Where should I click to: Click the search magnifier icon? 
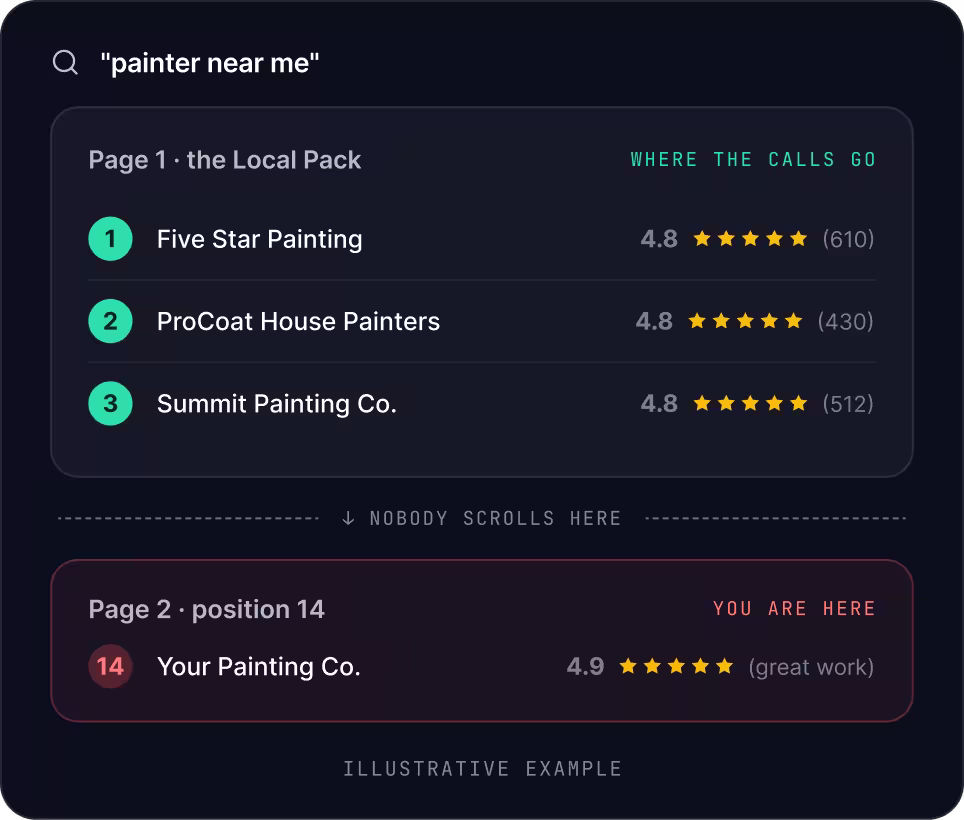65,62
